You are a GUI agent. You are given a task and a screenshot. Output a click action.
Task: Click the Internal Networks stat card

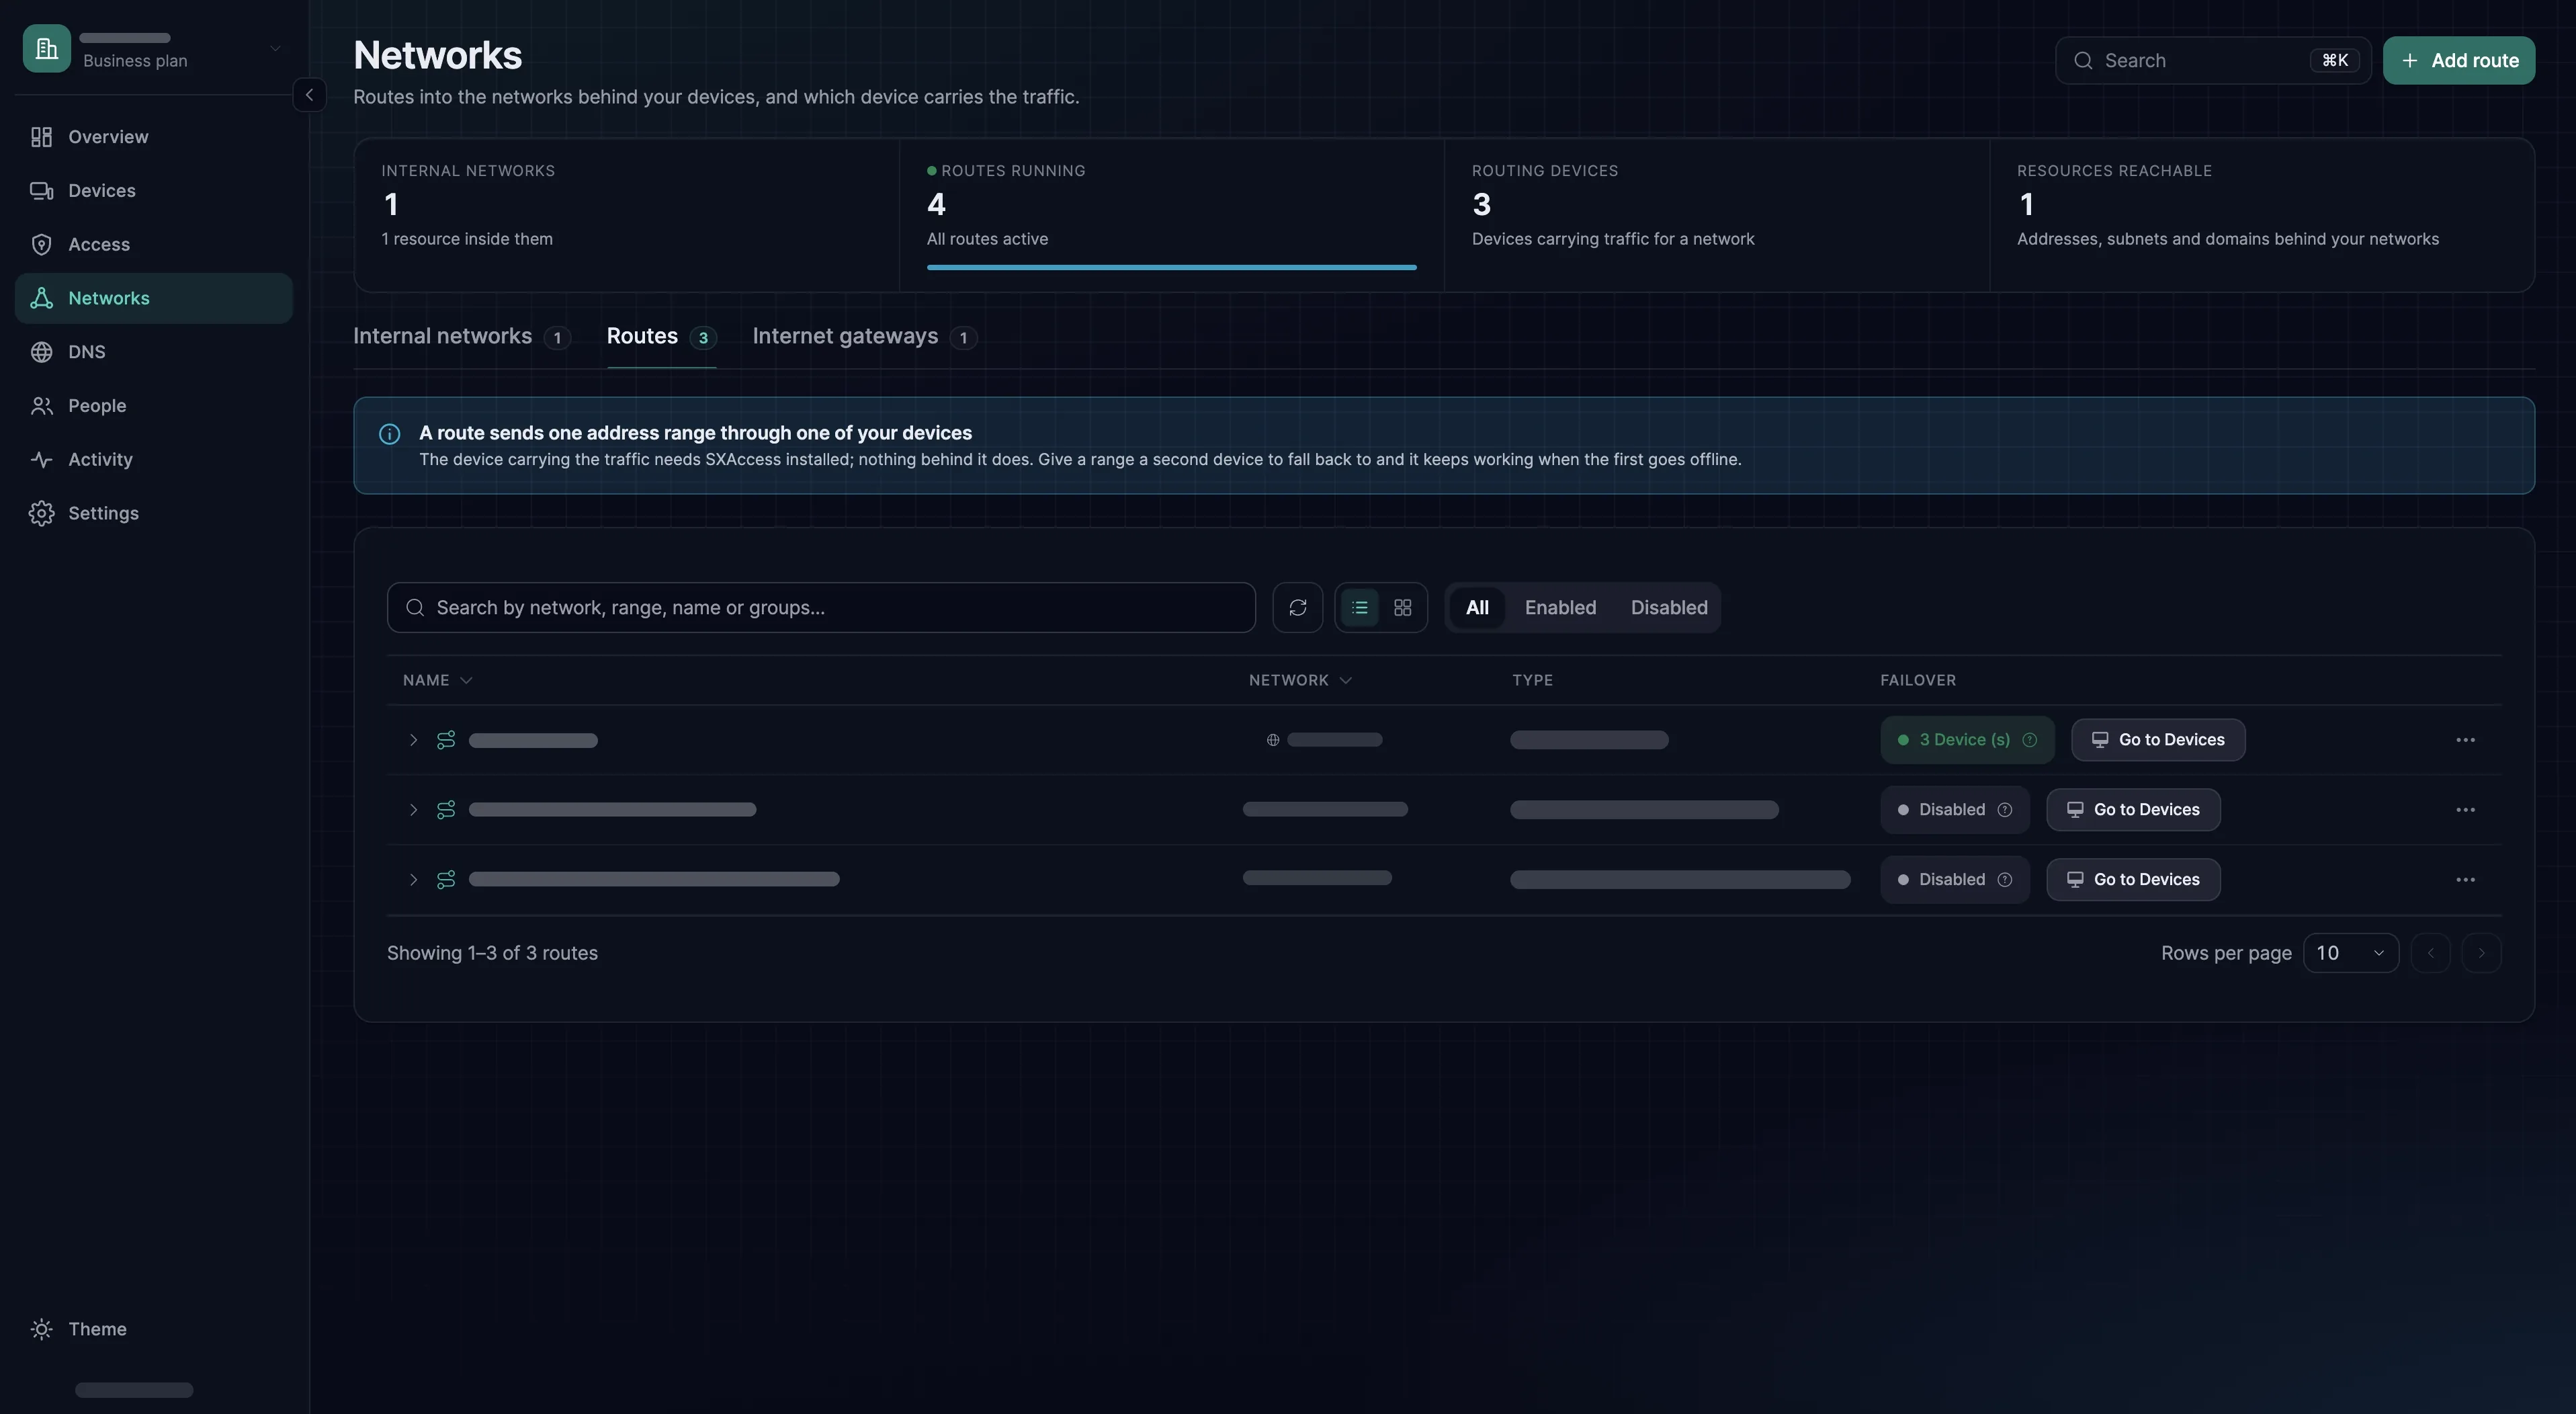coord(626,215)
